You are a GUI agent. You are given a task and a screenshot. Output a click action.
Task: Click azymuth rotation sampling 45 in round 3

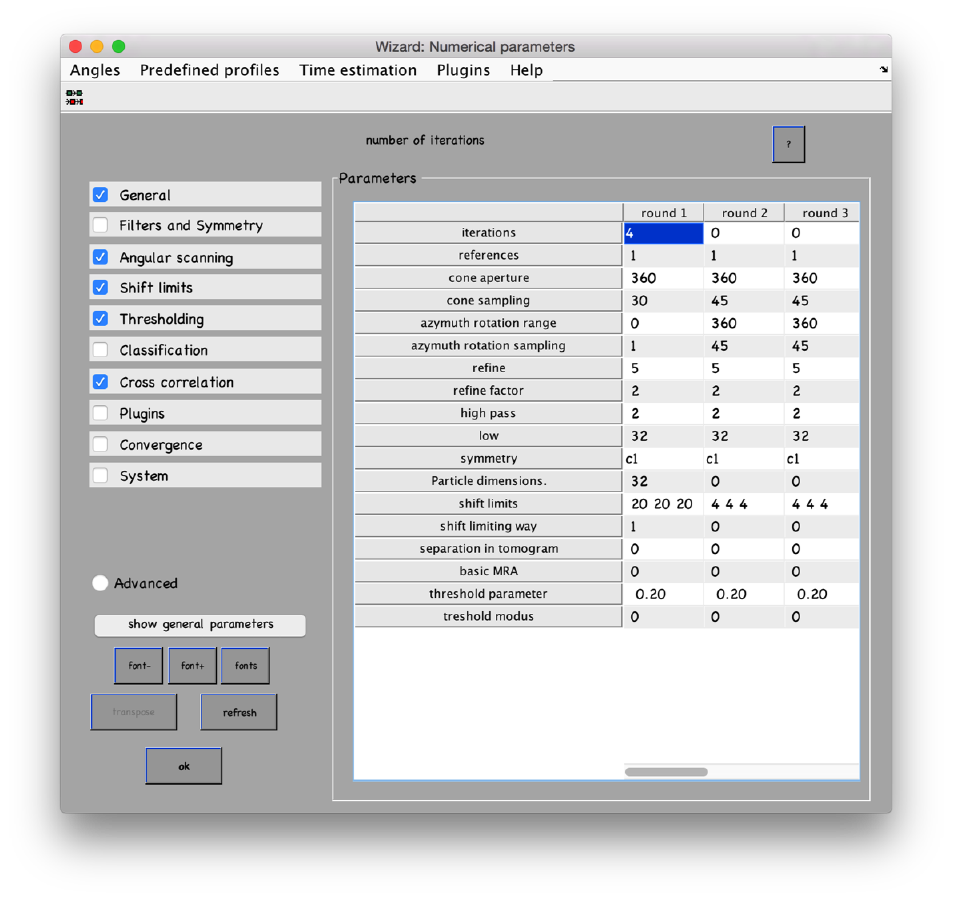click(x=822, y=345)
